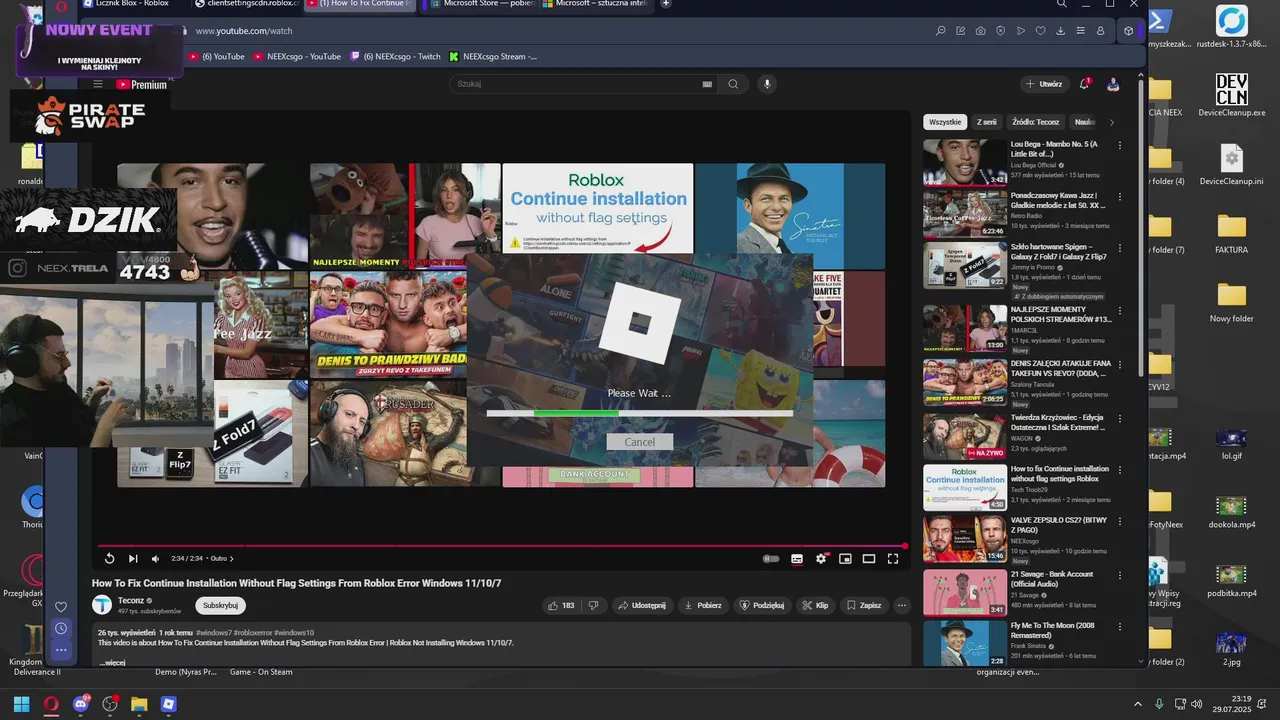Expand description with ...więcej
This screenshot has height=720, width=1280.
pos(112,662)
